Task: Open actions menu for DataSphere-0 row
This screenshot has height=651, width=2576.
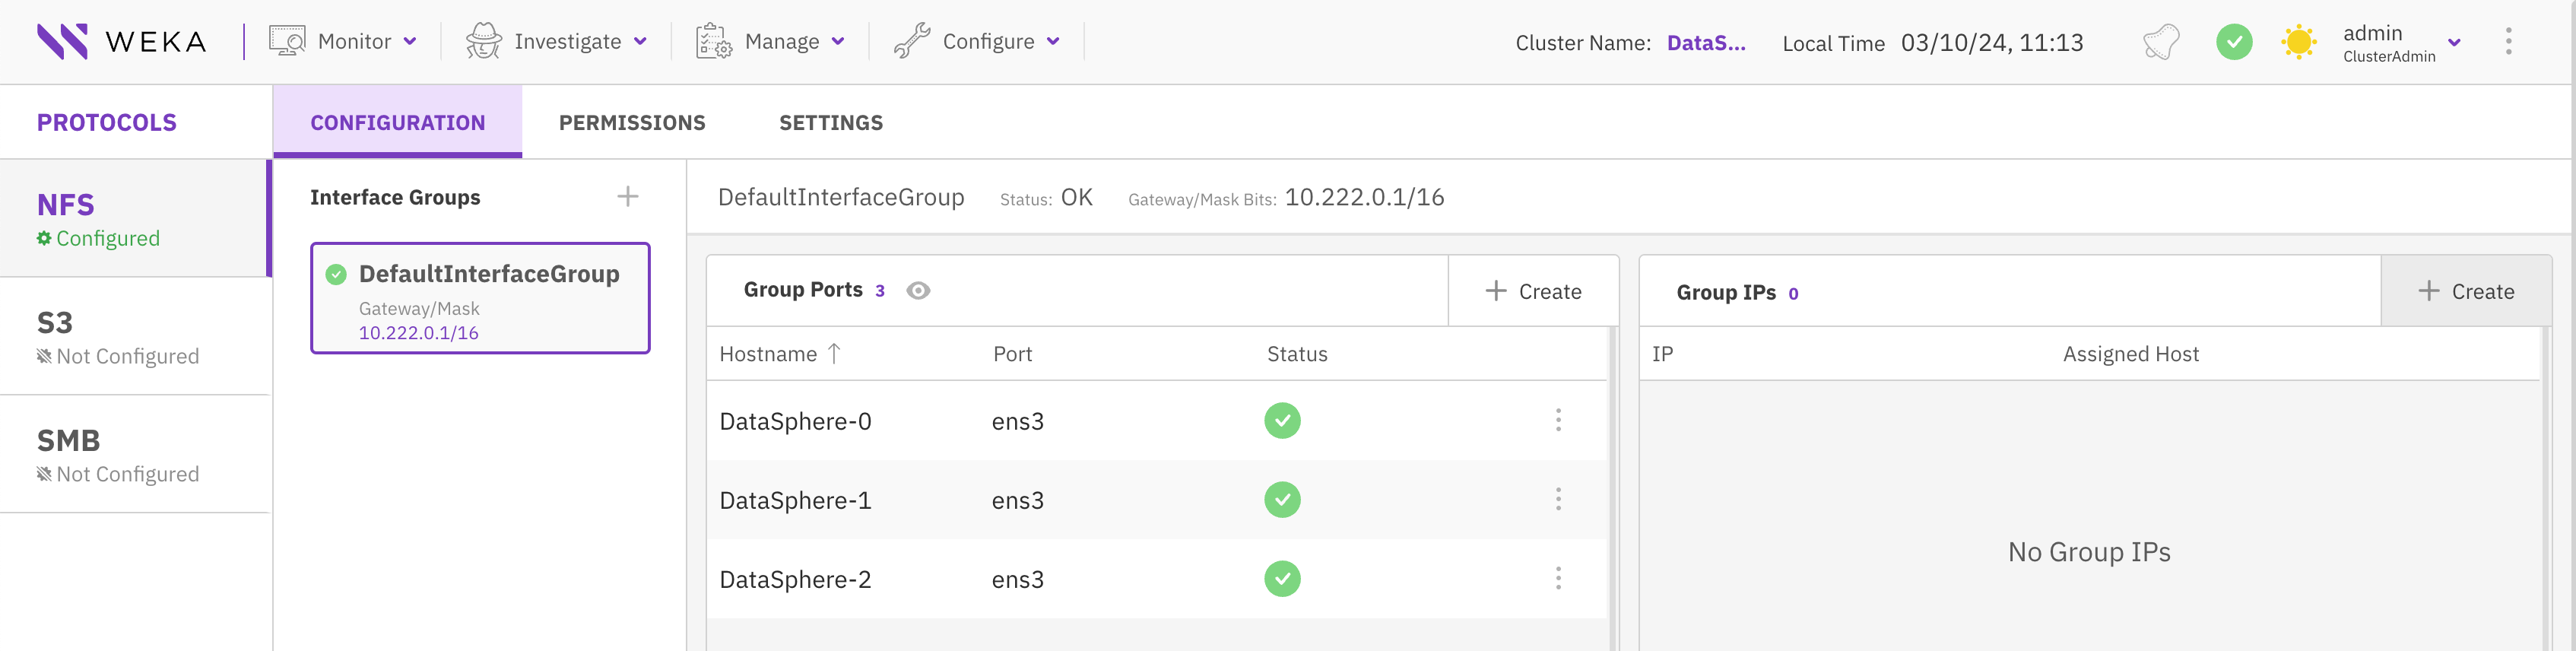Action: tap(1557, 420)
